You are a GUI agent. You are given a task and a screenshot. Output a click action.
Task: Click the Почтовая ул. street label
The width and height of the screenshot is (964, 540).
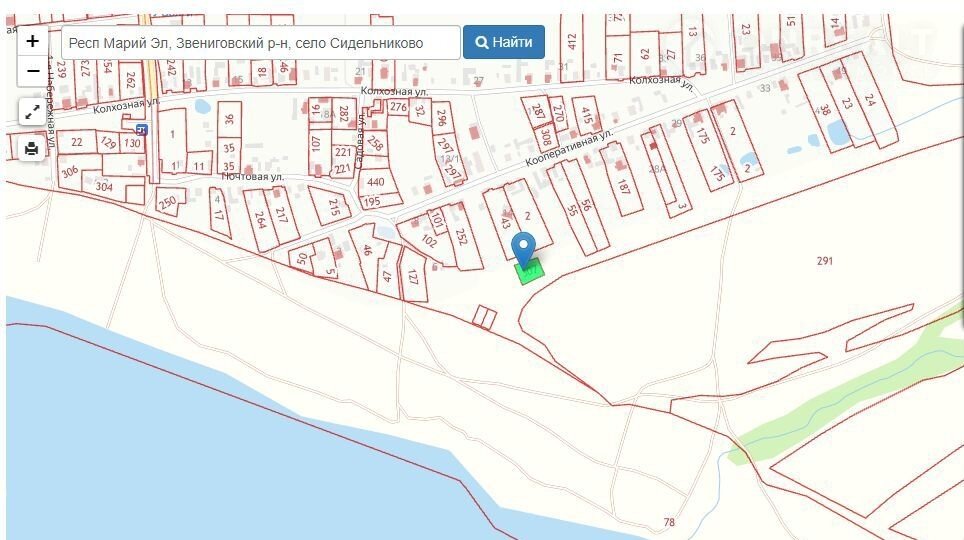point(253,177)
